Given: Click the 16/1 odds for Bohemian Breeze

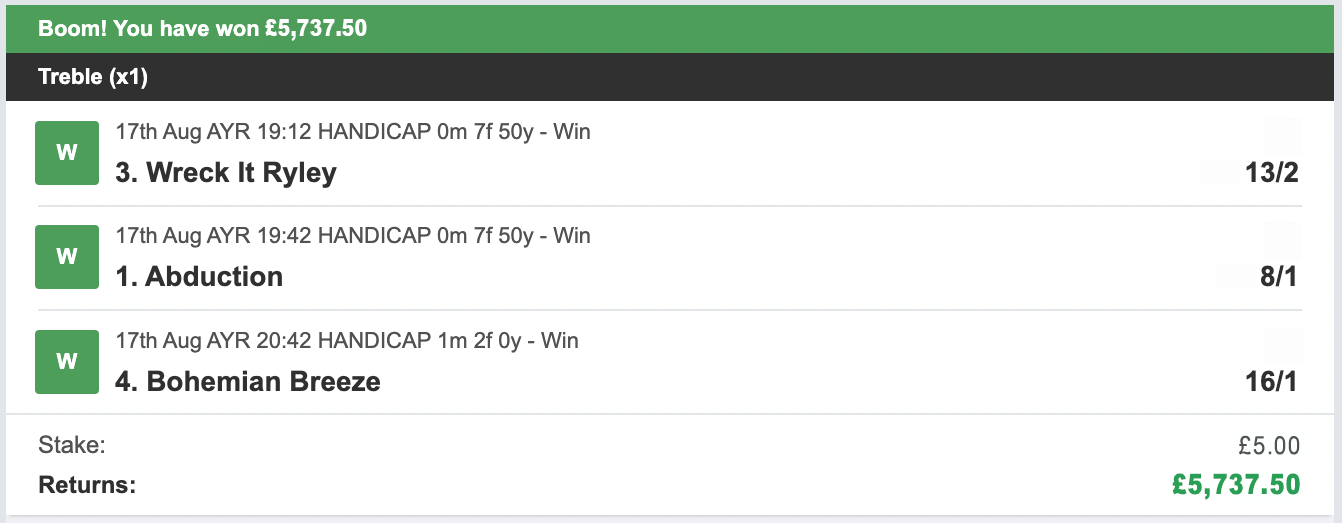Looking at the screenshot, I should point(1272,382).
